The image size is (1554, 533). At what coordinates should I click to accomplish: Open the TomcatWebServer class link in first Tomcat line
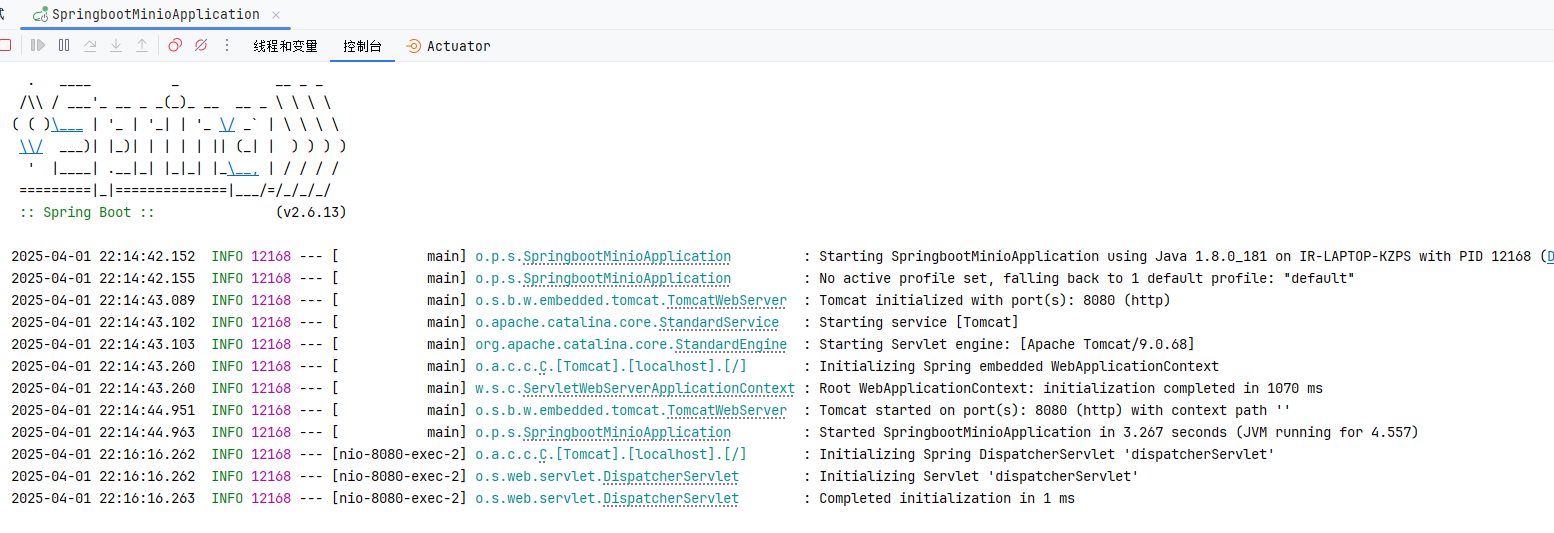pyautogui.click(x=727, y=300)
